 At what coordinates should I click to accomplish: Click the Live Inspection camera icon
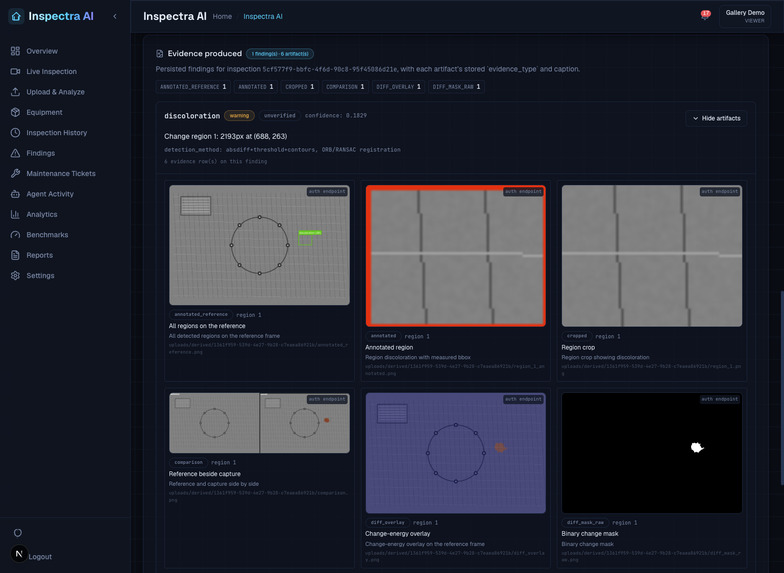pos(16,72)
